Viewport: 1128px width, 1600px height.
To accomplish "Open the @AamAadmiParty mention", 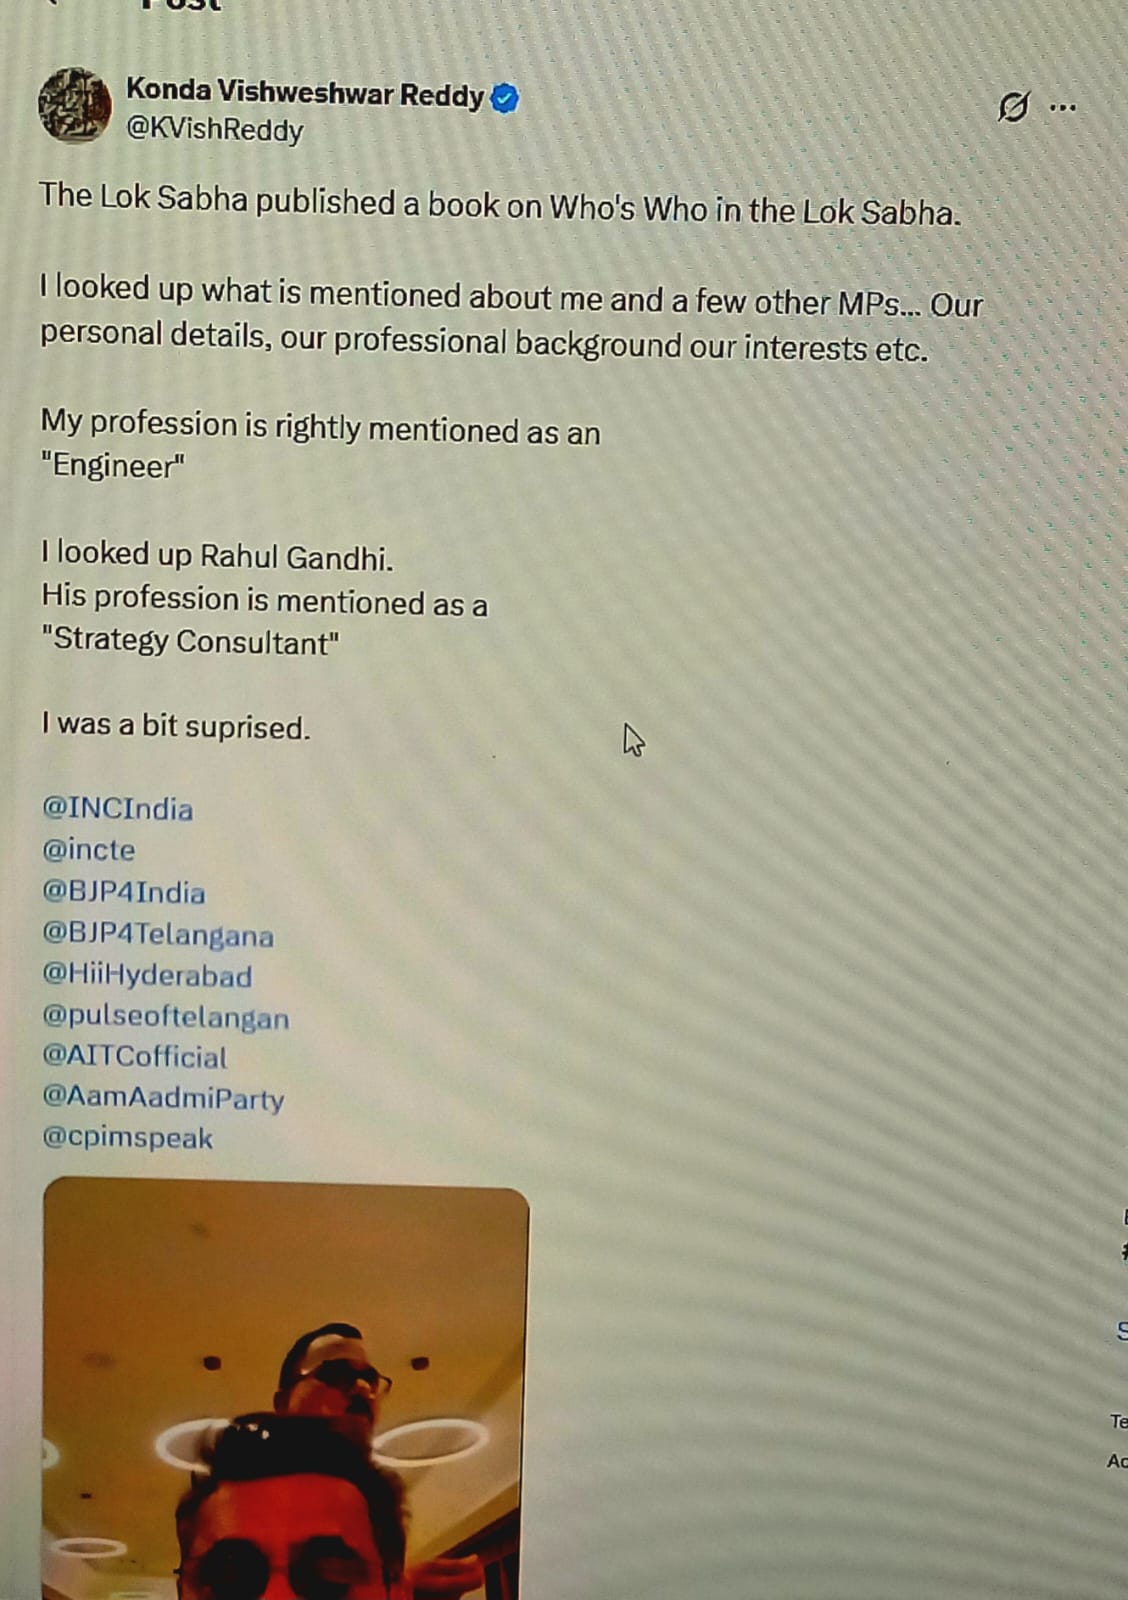I will point(163,1098).
